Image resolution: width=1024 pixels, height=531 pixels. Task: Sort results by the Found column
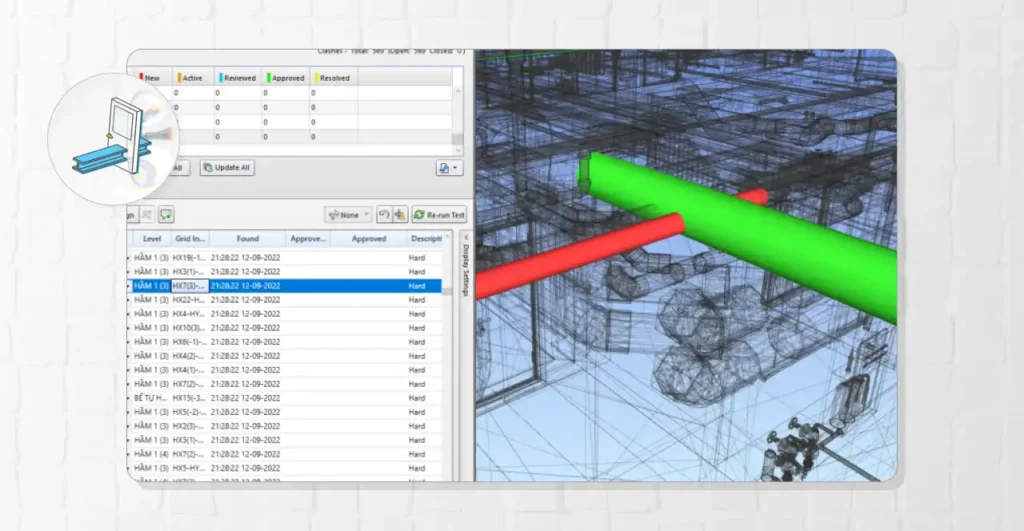tap(248, 238)
